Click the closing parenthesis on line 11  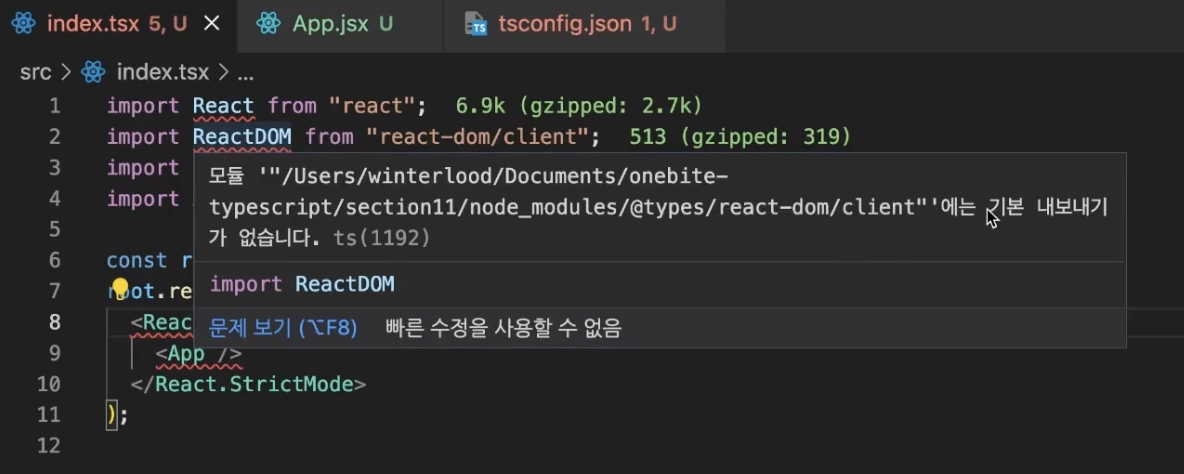pos(112,415)
